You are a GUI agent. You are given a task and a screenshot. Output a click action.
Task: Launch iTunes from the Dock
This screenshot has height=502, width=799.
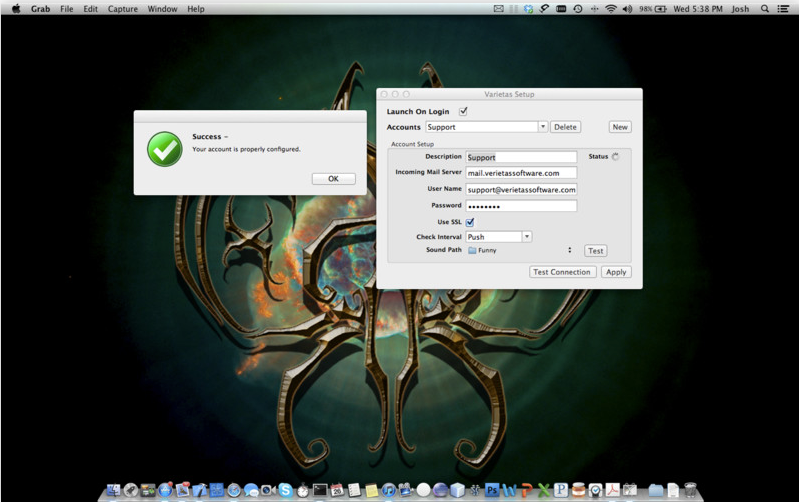click(388, 490)
